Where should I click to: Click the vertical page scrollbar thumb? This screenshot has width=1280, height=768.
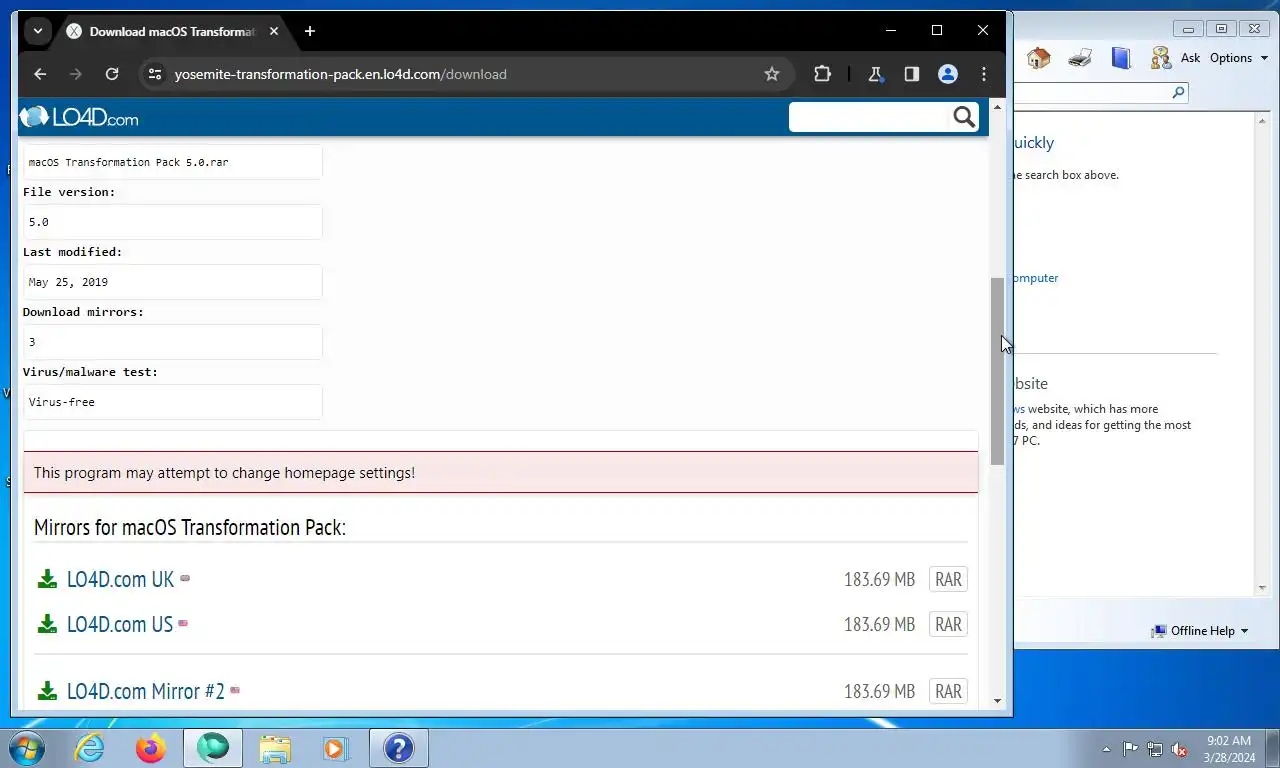(997, 371)
